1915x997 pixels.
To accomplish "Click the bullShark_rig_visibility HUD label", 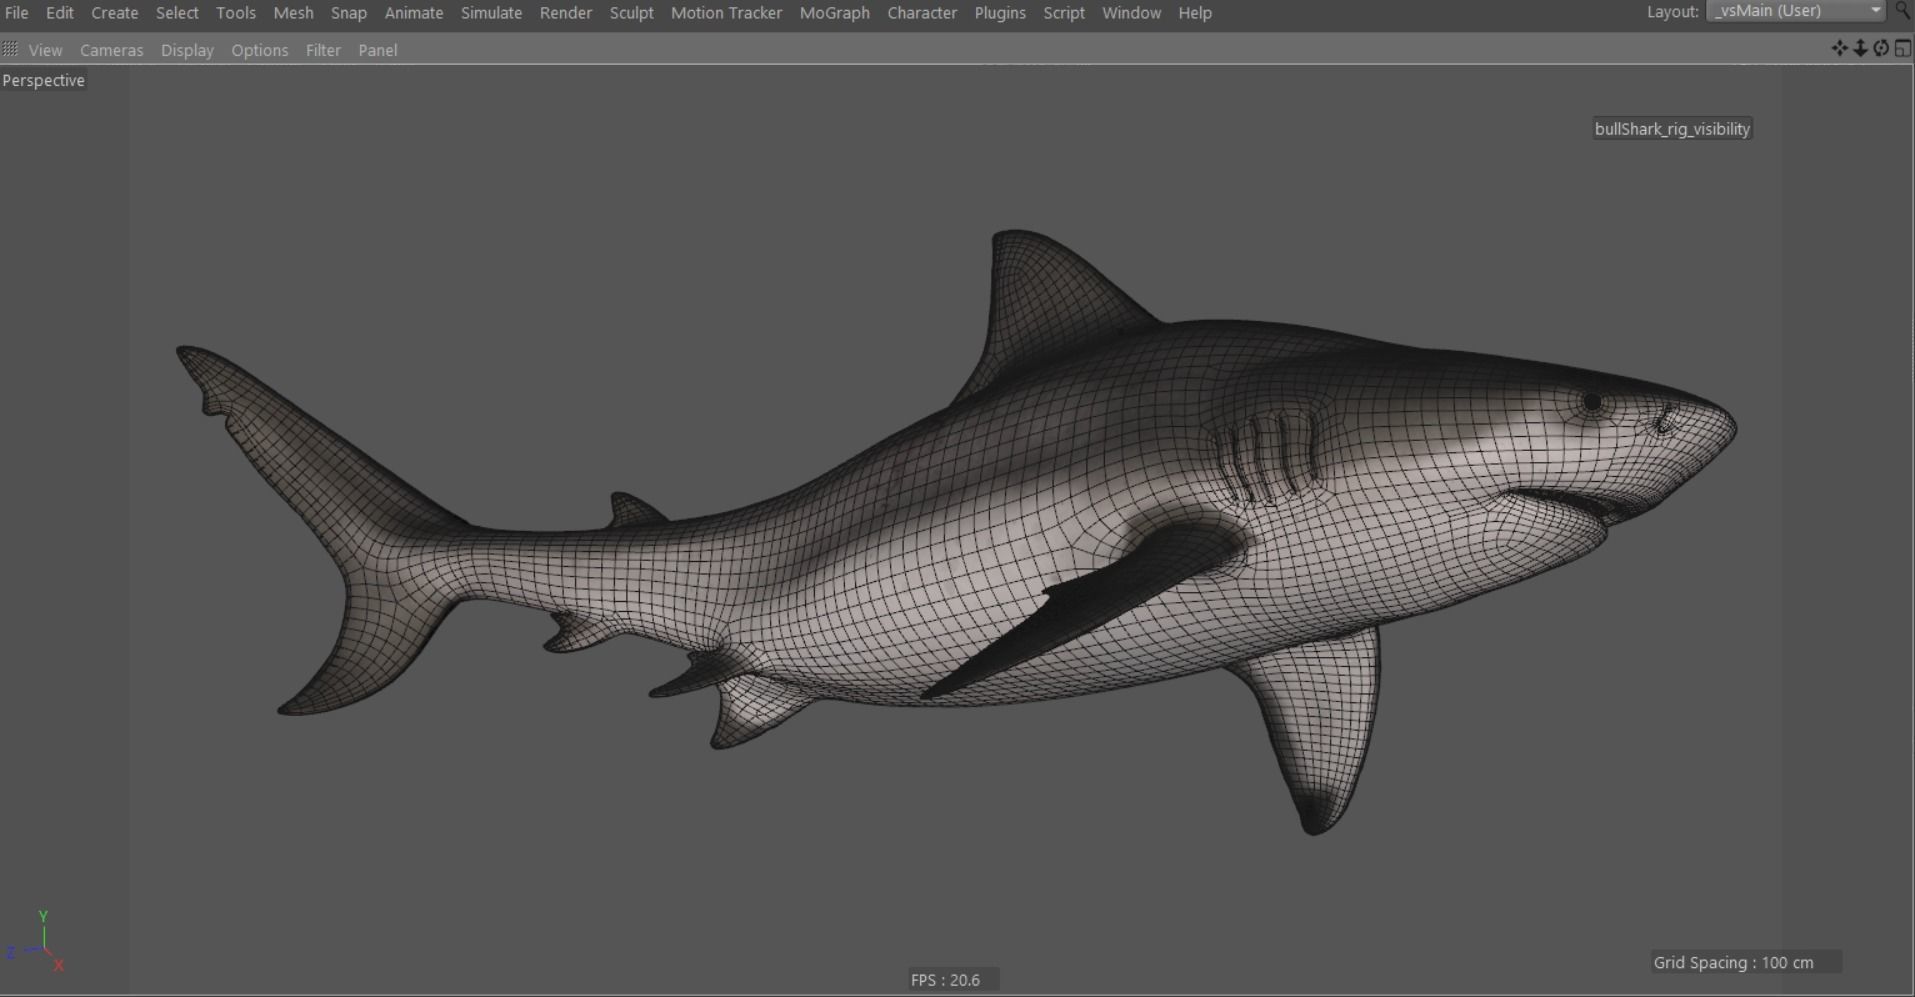I will (1672, 129).
